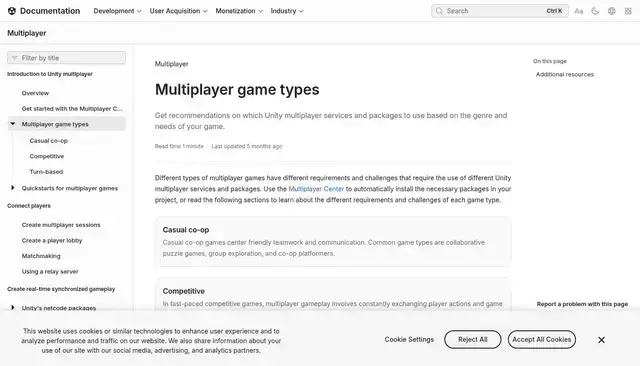Open the Casual co-op card
Screen dimensions: 640x366
(333, 242)
